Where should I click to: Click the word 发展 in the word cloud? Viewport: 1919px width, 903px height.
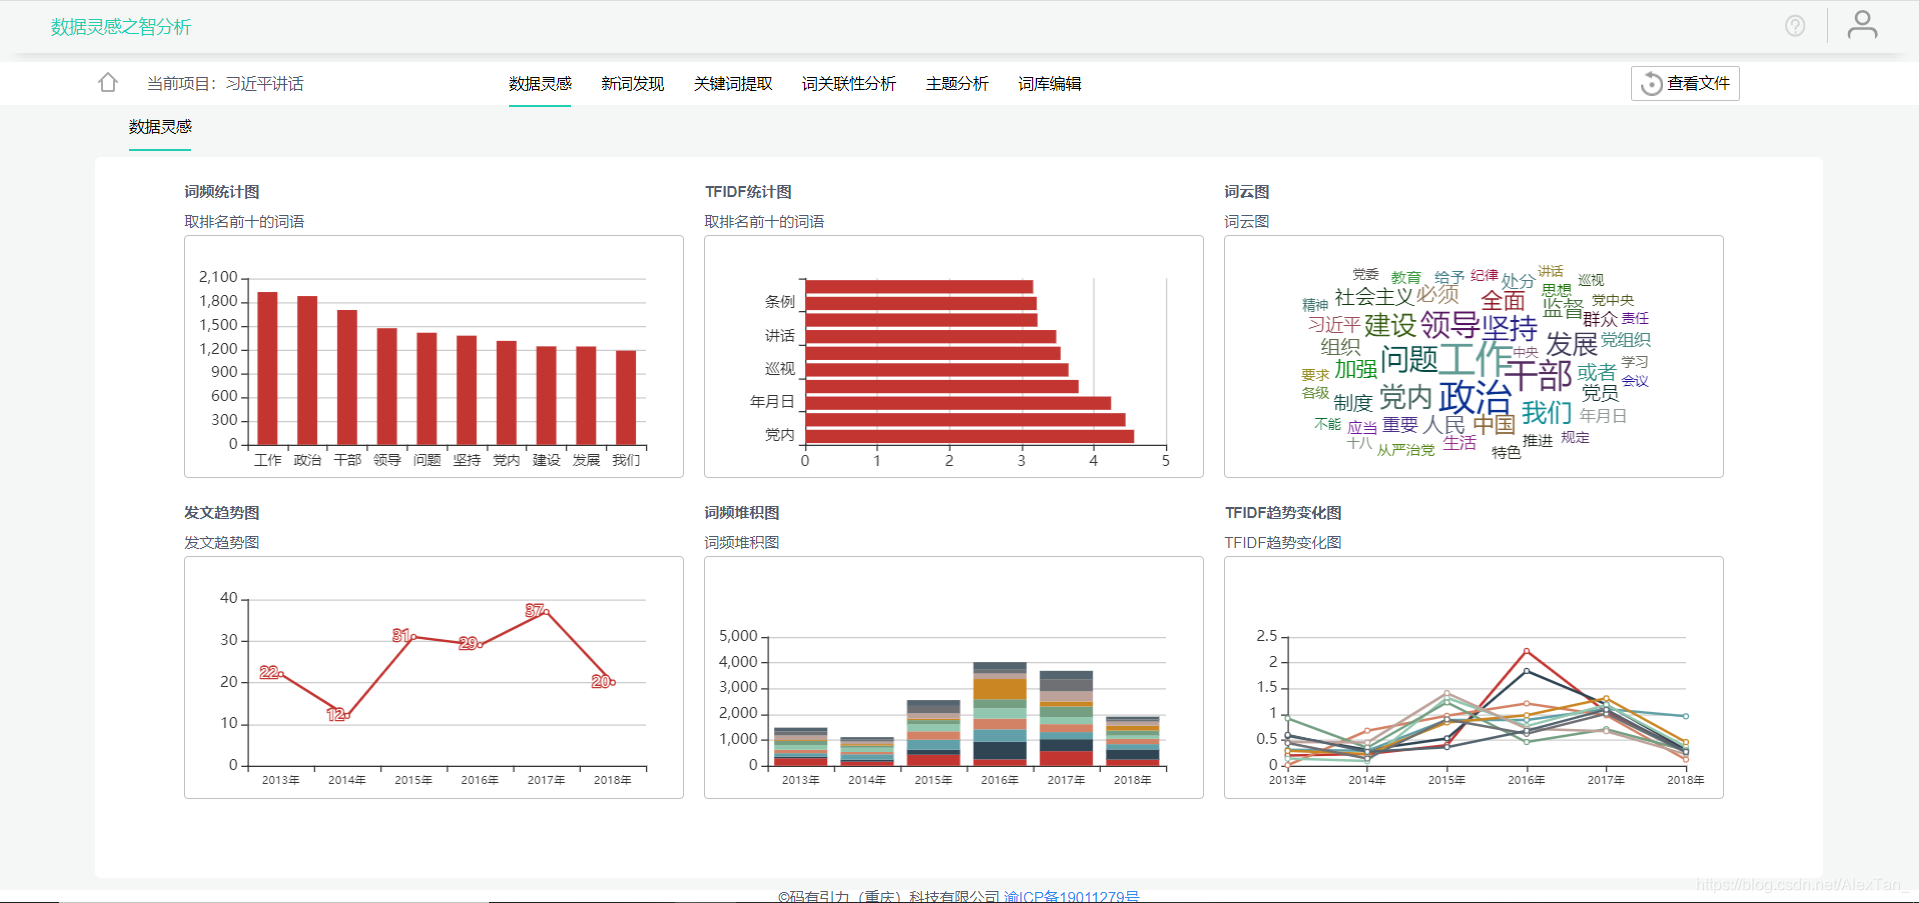[1572, 344]
